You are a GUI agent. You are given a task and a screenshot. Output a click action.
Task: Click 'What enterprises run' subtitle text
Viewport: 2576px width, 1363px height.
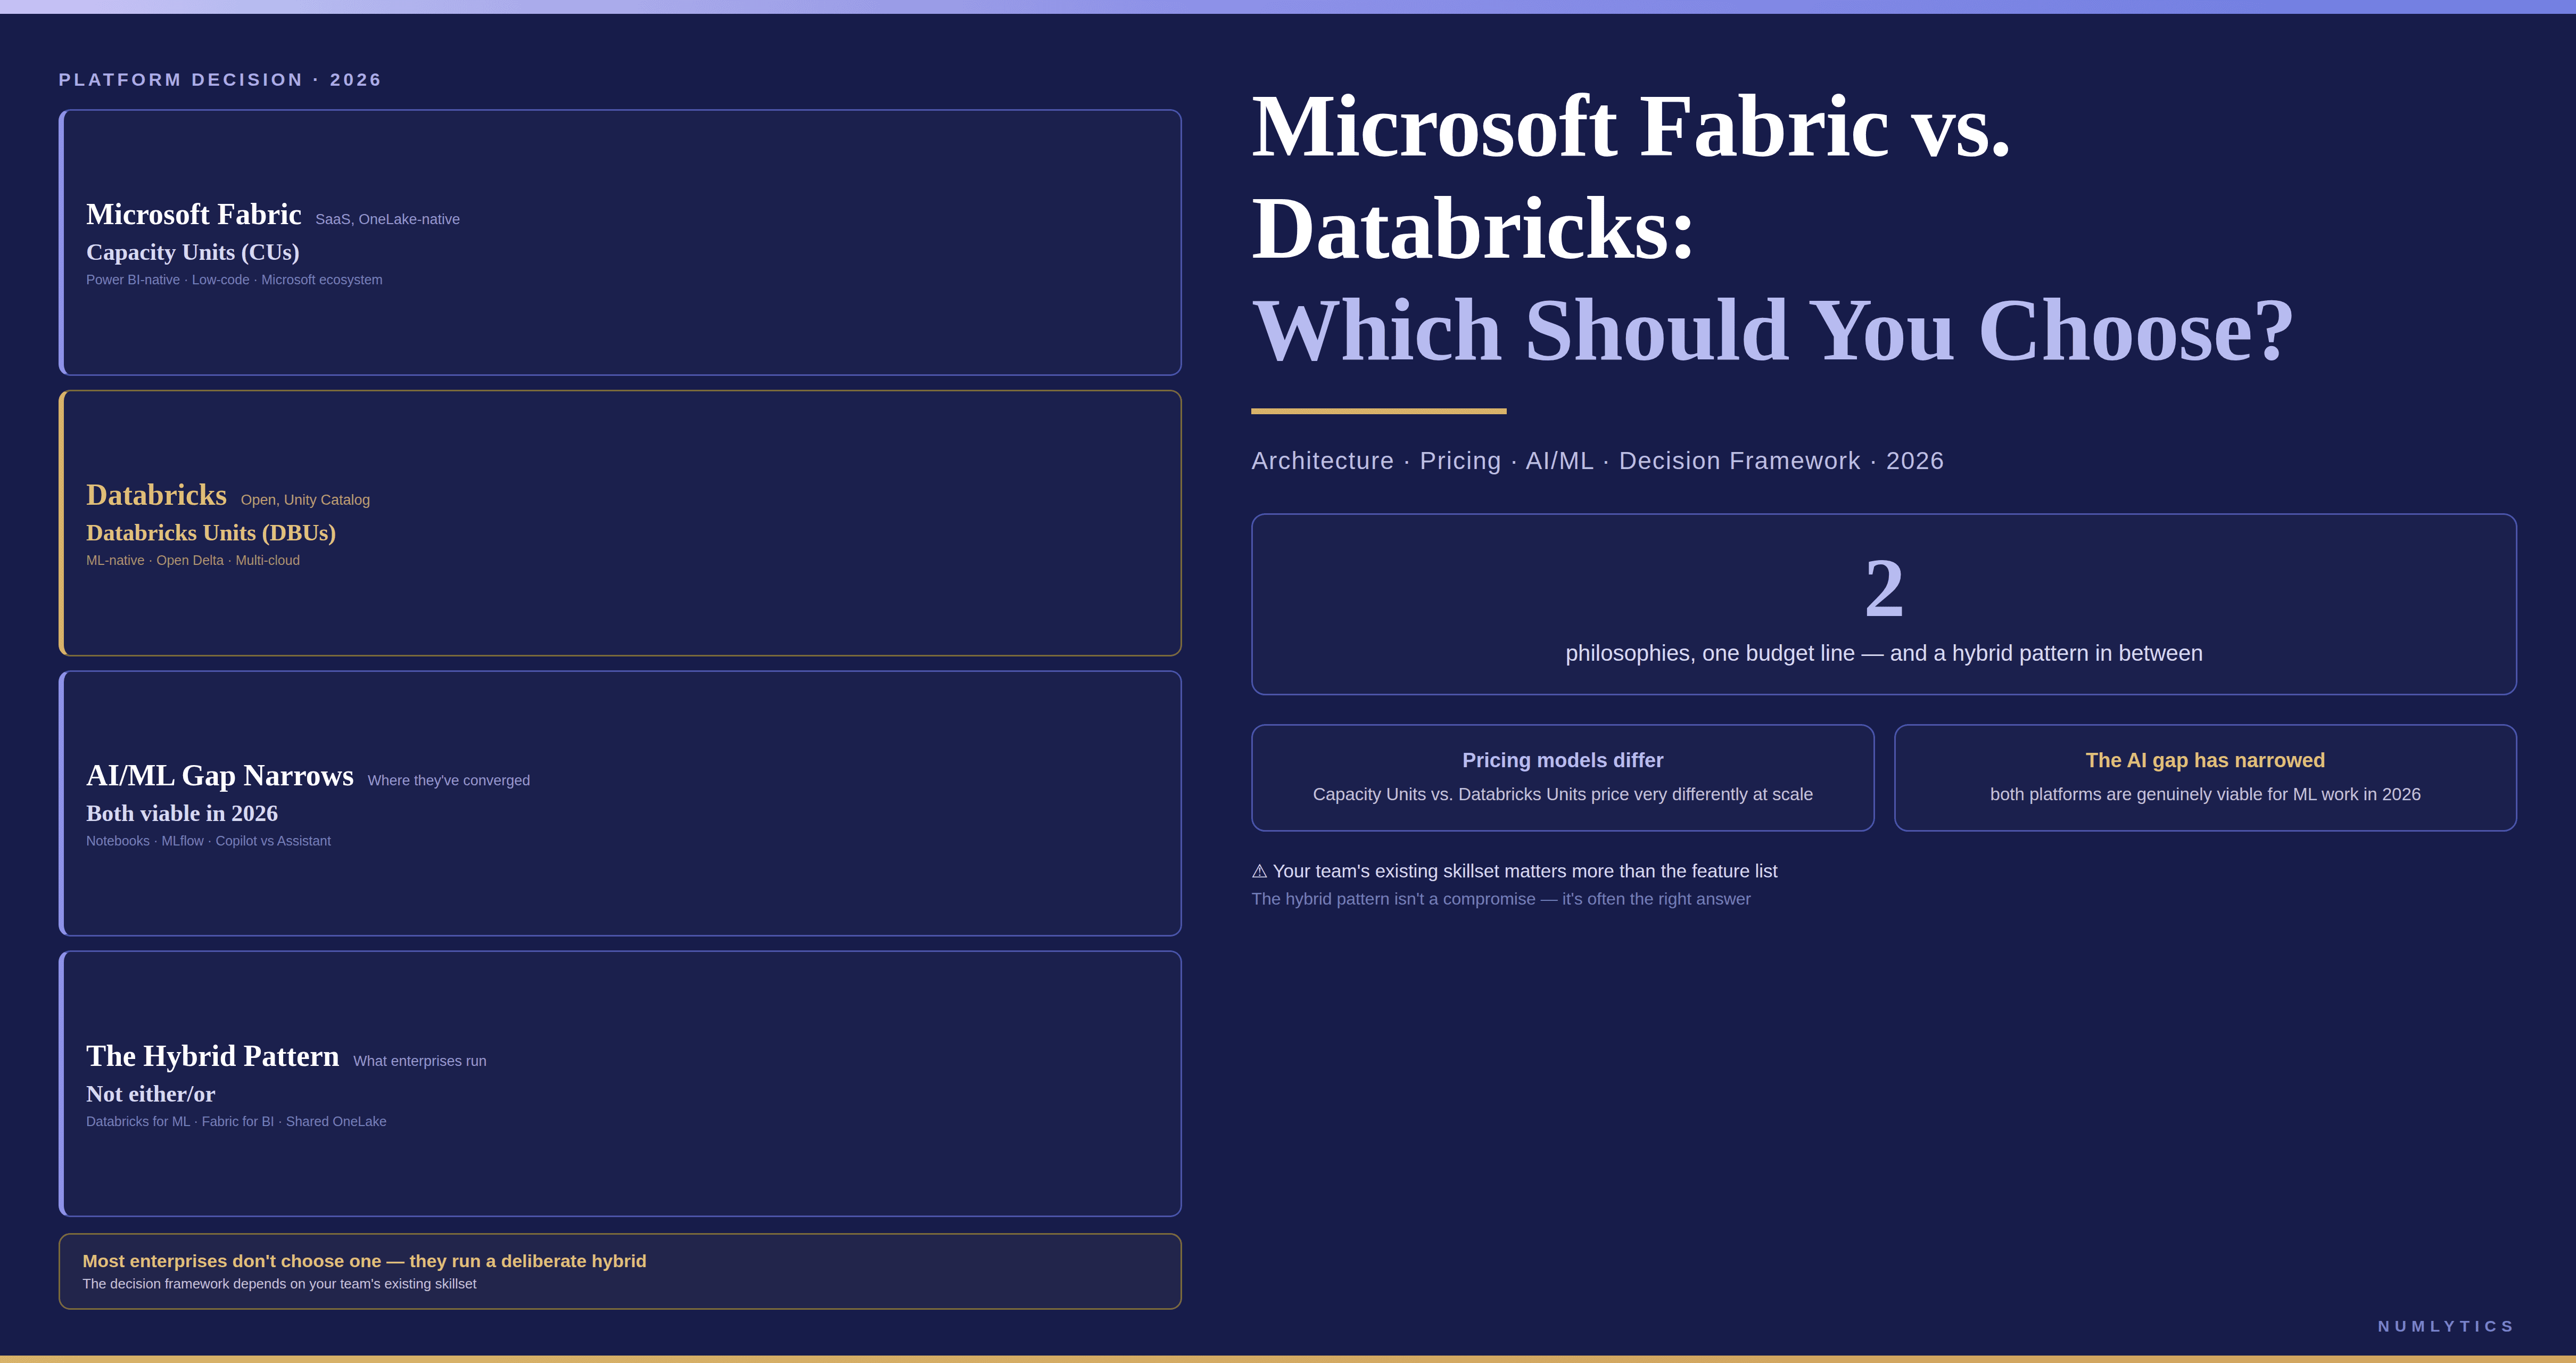pyautogui.click(x=420, y=1061)
